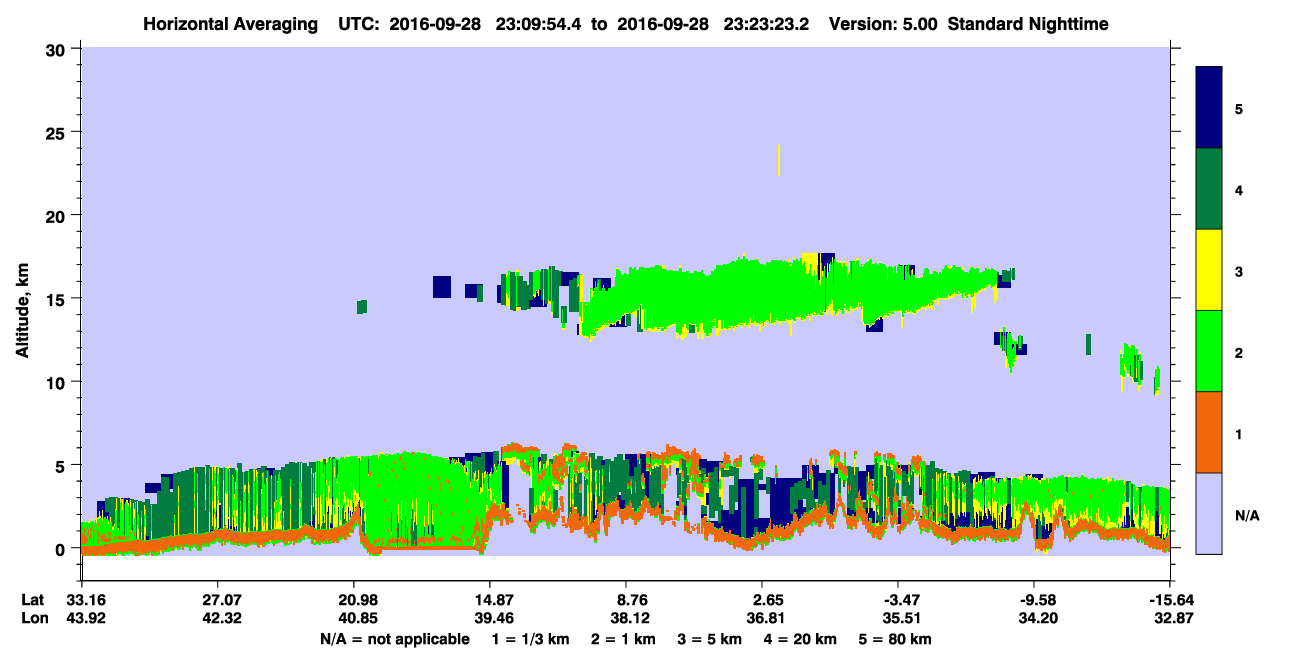Click the yellow color bar segment labeled 3
This screenshot has height=667, width=1300.
pos(1209,269)
